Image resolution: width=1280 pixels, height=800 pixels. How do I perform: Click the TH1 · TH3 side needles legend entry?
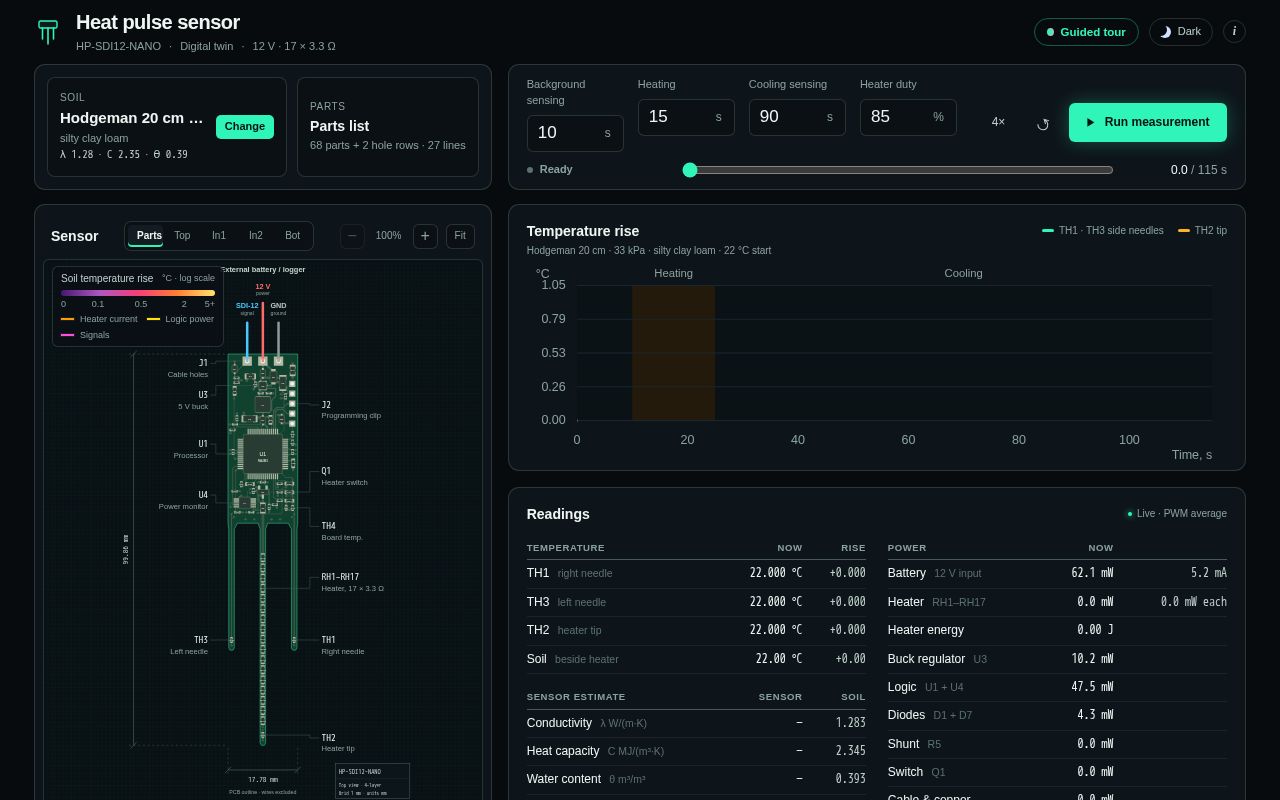click(1103, 230)
